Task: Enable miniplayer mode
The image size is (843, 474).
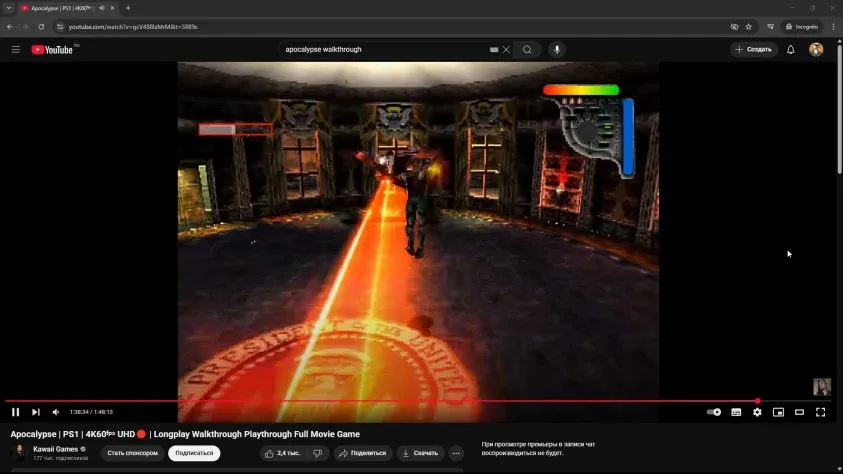Action: (x=778, y=412)
